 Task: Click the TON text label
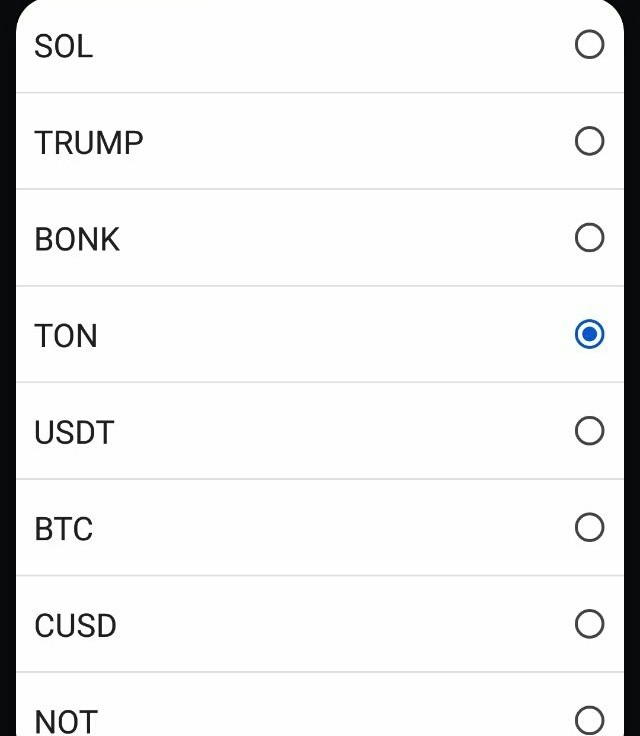(66, 336)
